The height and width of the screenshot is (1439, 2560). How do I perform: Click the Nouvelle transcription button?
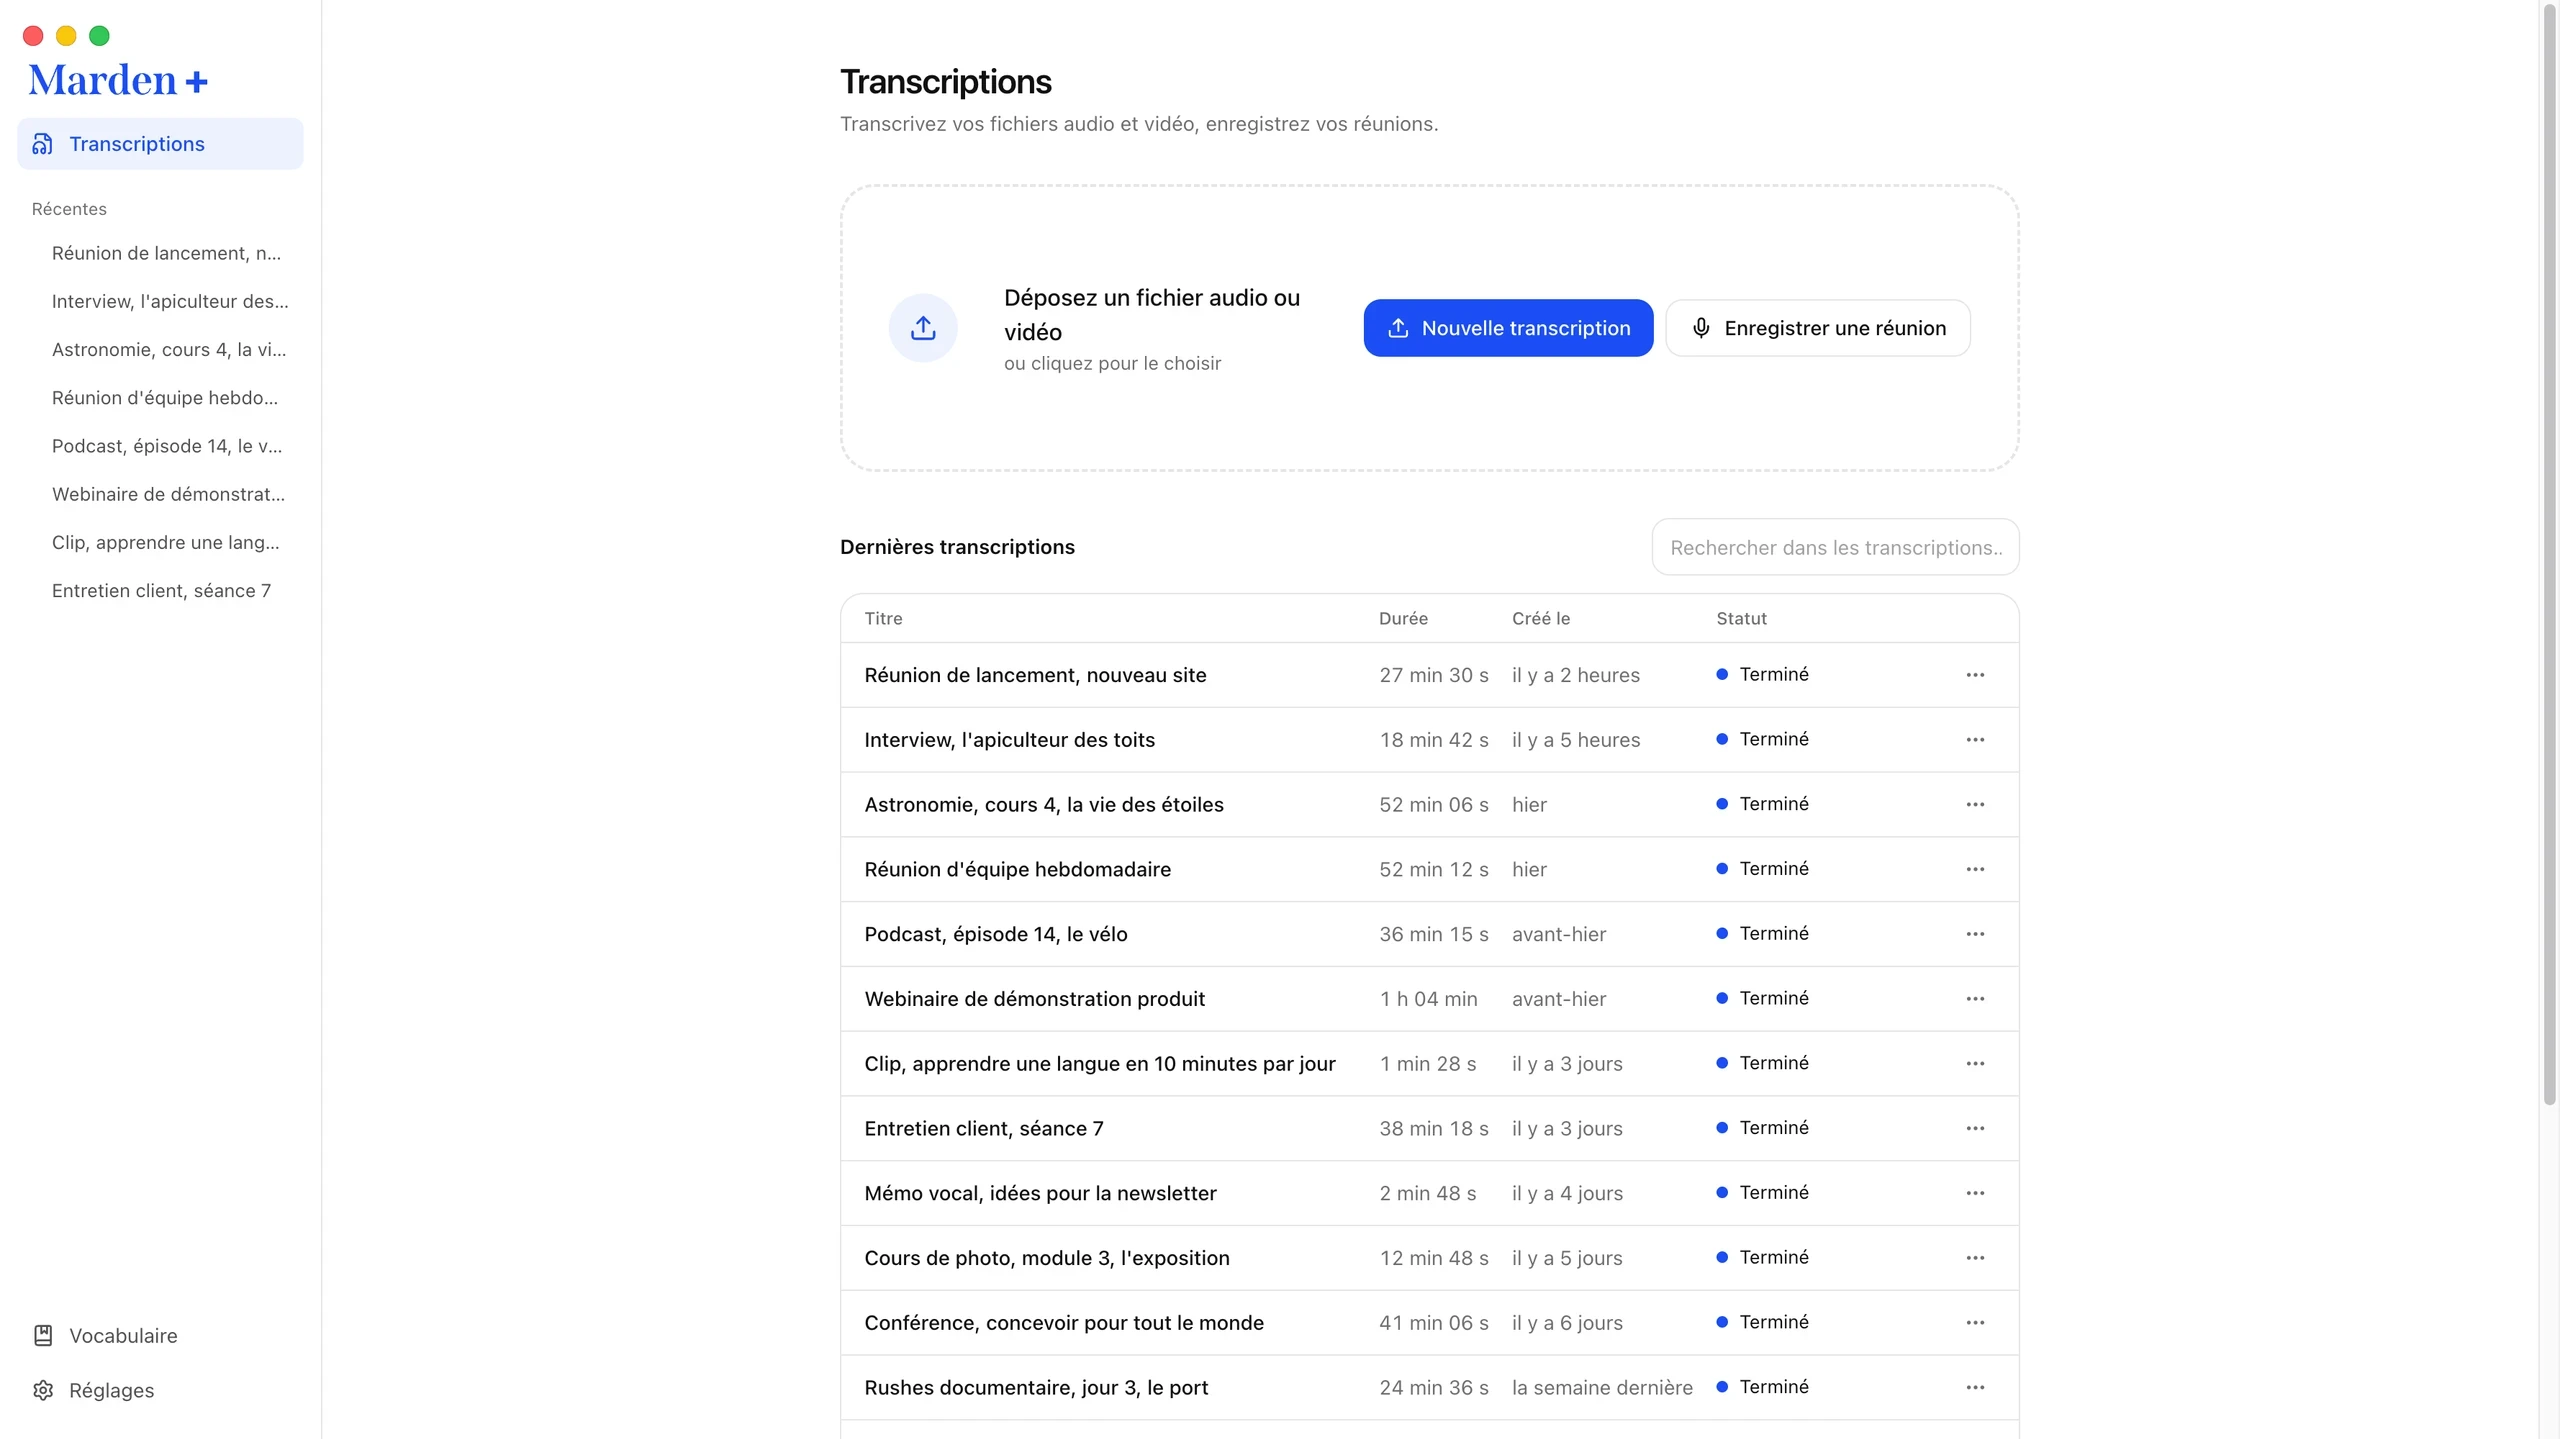1508,328
